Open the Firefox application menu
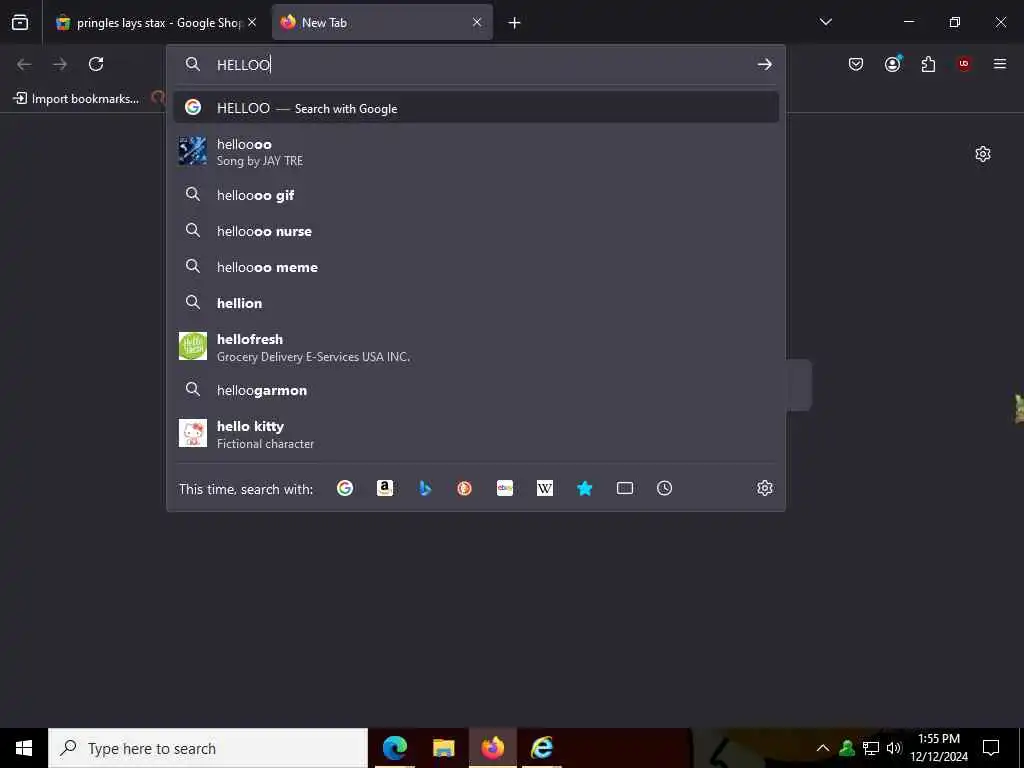Viewport: 1024px width, 768px height. pyautogui.click(x=1000, y=64)
